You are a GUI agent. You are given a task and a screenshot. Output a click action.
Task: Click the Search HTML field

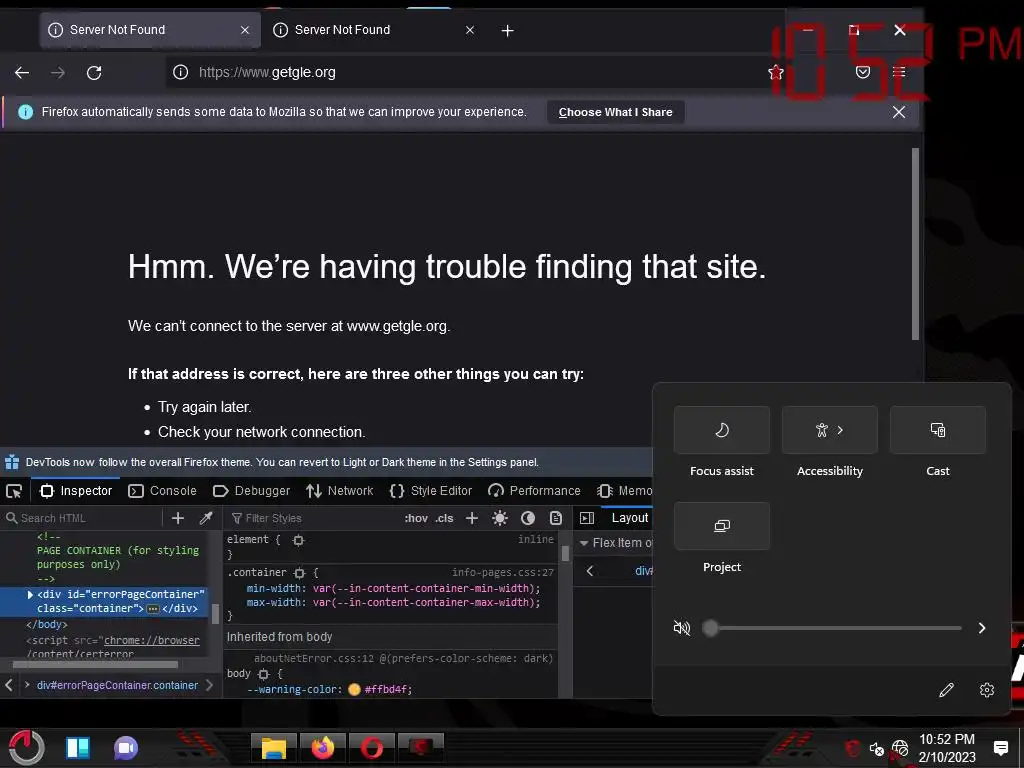click(84, 519)
